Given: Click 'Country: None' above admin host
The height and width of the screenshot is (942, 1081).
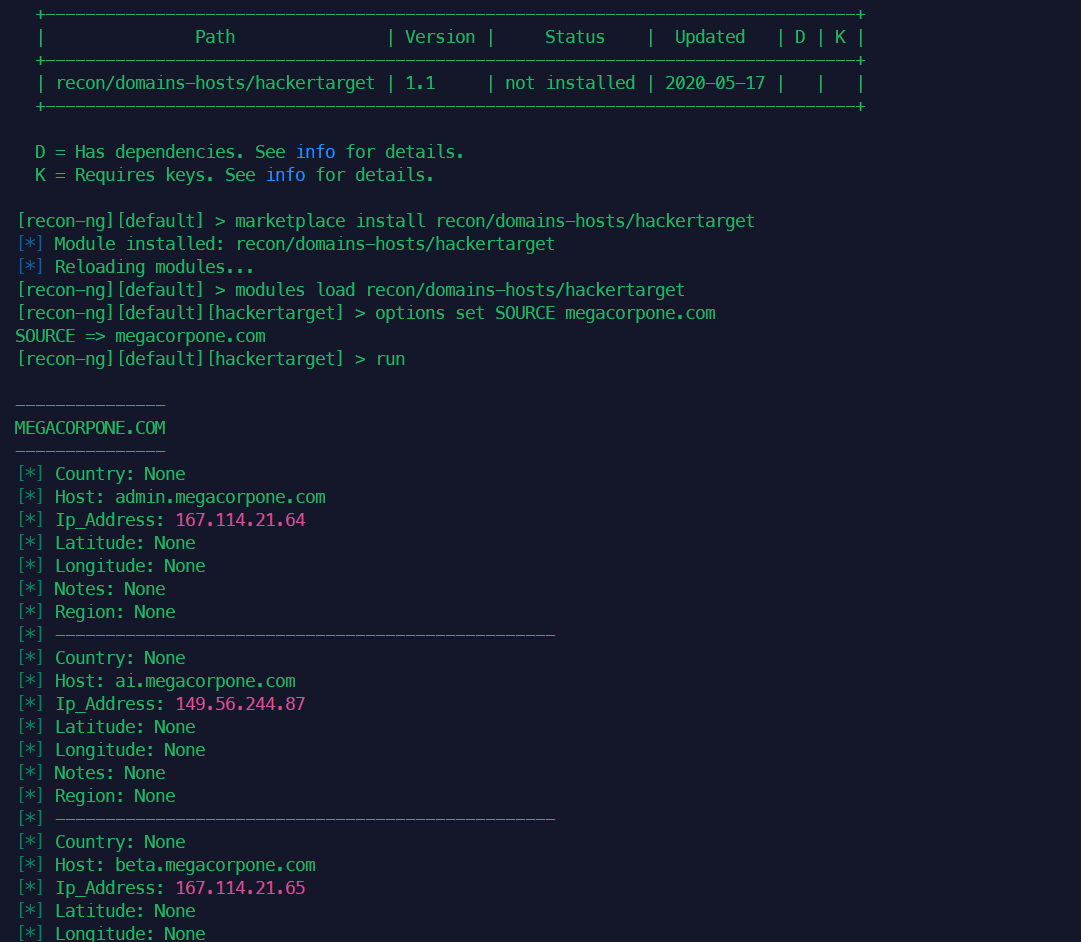Looking at the screenshot, I should (120, 474).
